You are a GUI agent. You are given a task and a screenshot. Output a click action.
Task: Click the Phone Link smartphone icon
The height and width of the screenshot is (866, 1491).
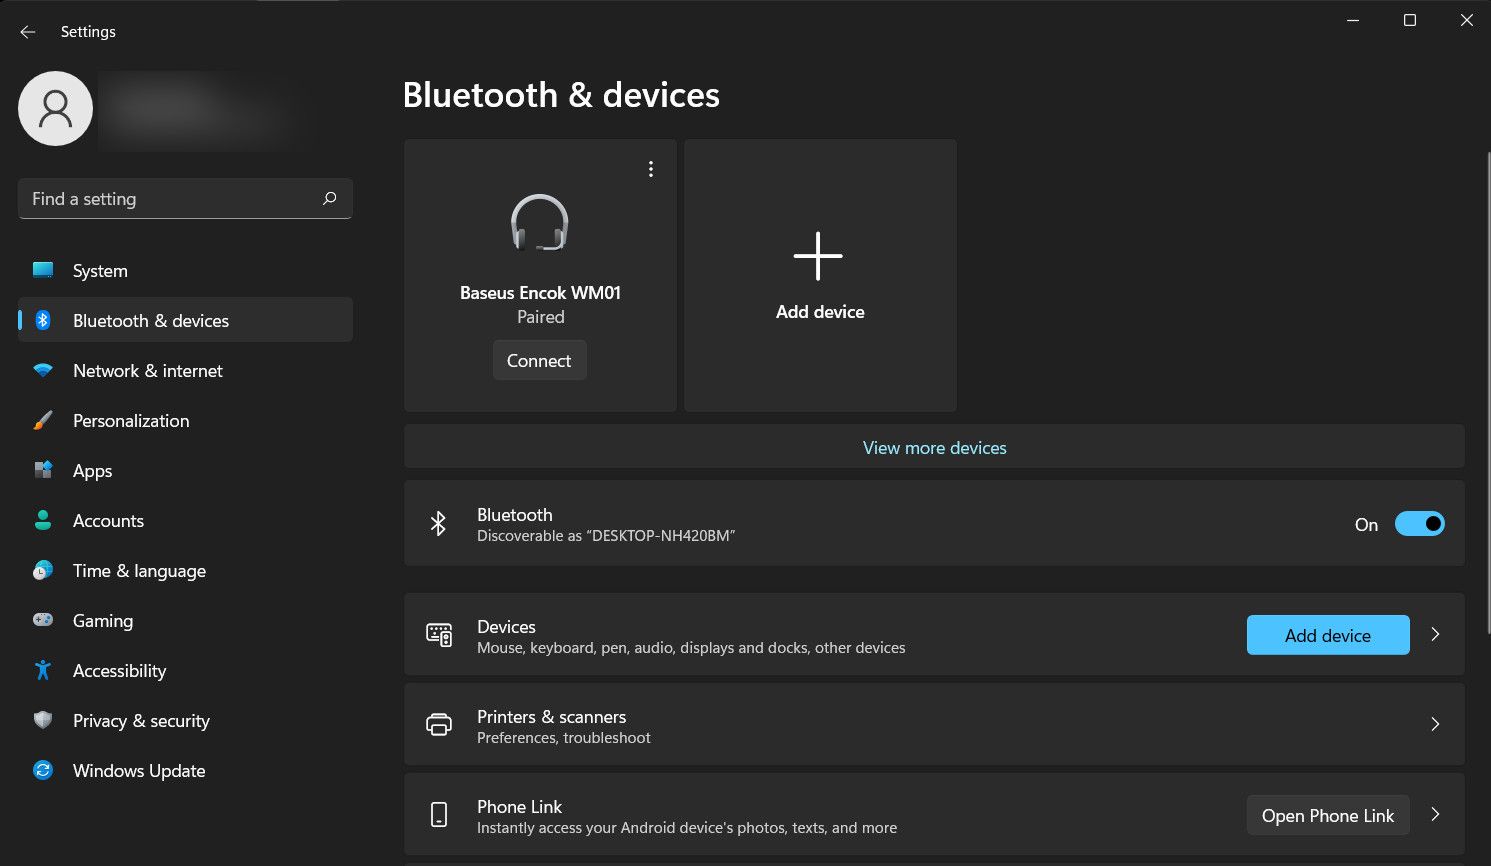tap(438, 814)
